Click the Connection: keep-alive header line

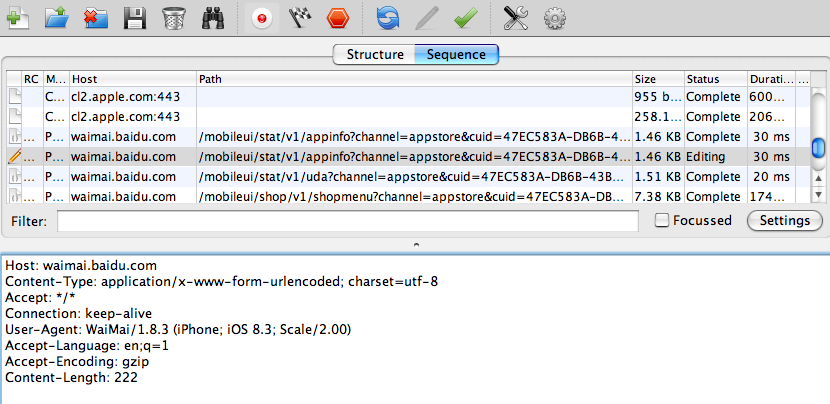coord(78,313)
